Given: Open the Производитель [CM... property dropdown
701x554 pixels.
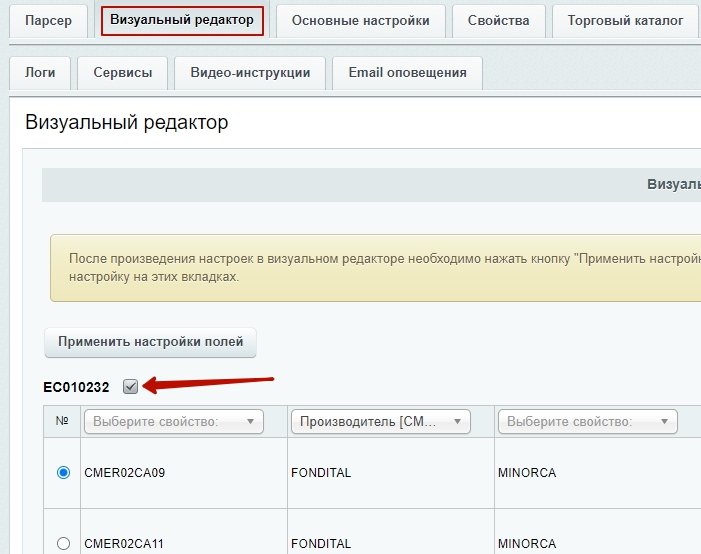Looking at the screenshot, I should click(x=380, y=422).
